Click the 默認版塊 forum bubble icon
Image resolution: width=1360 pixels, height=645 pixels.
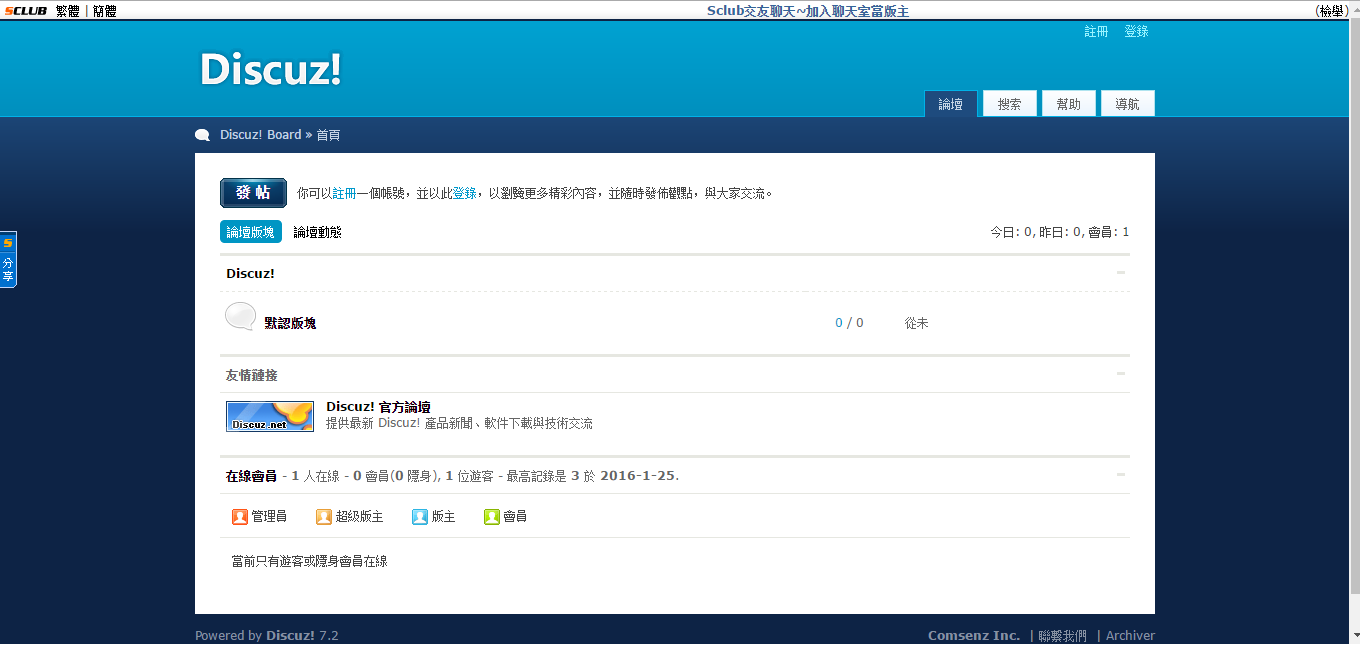tap(240, 317)
